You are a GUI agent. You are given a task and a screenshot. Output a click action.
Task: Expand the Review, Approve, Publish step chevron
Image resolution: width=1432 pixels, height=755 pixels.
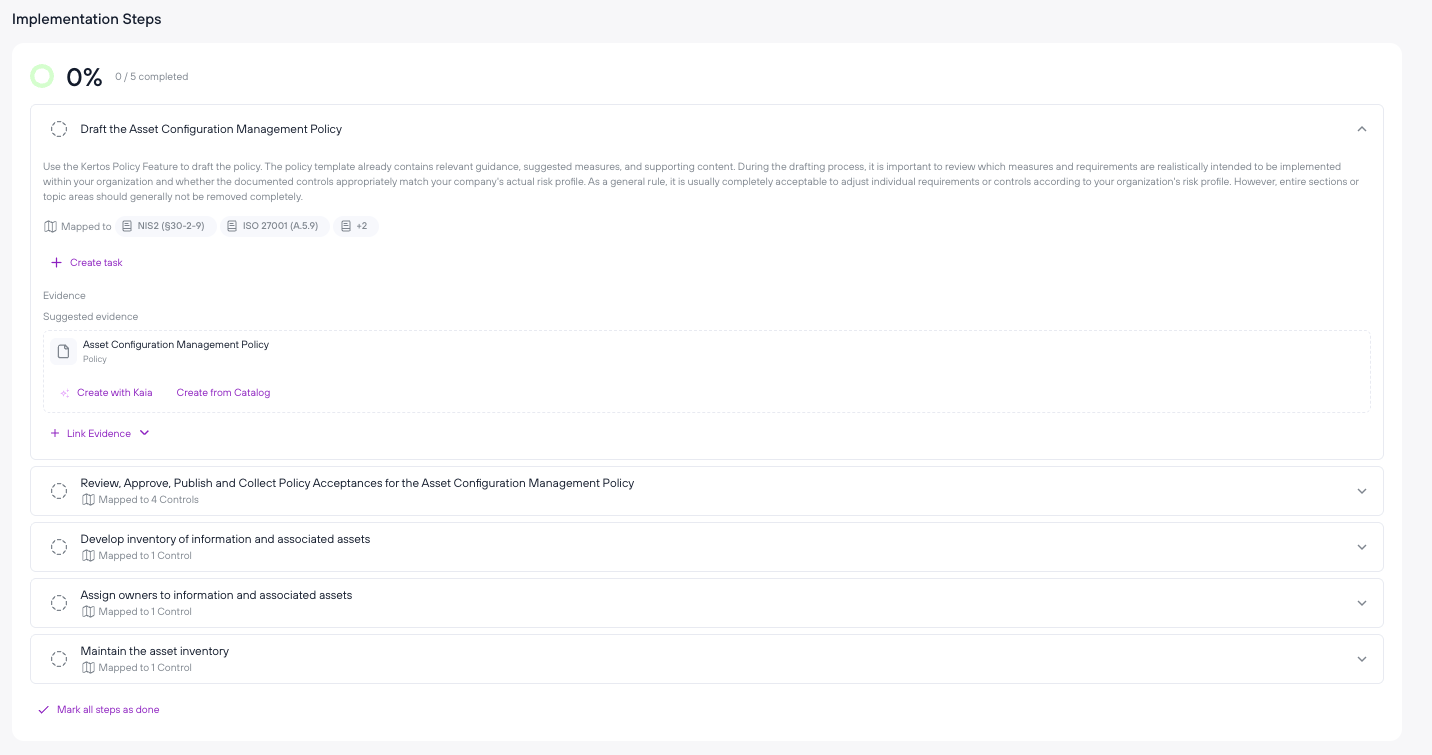pyautogui.click(x=1361, y=491)
